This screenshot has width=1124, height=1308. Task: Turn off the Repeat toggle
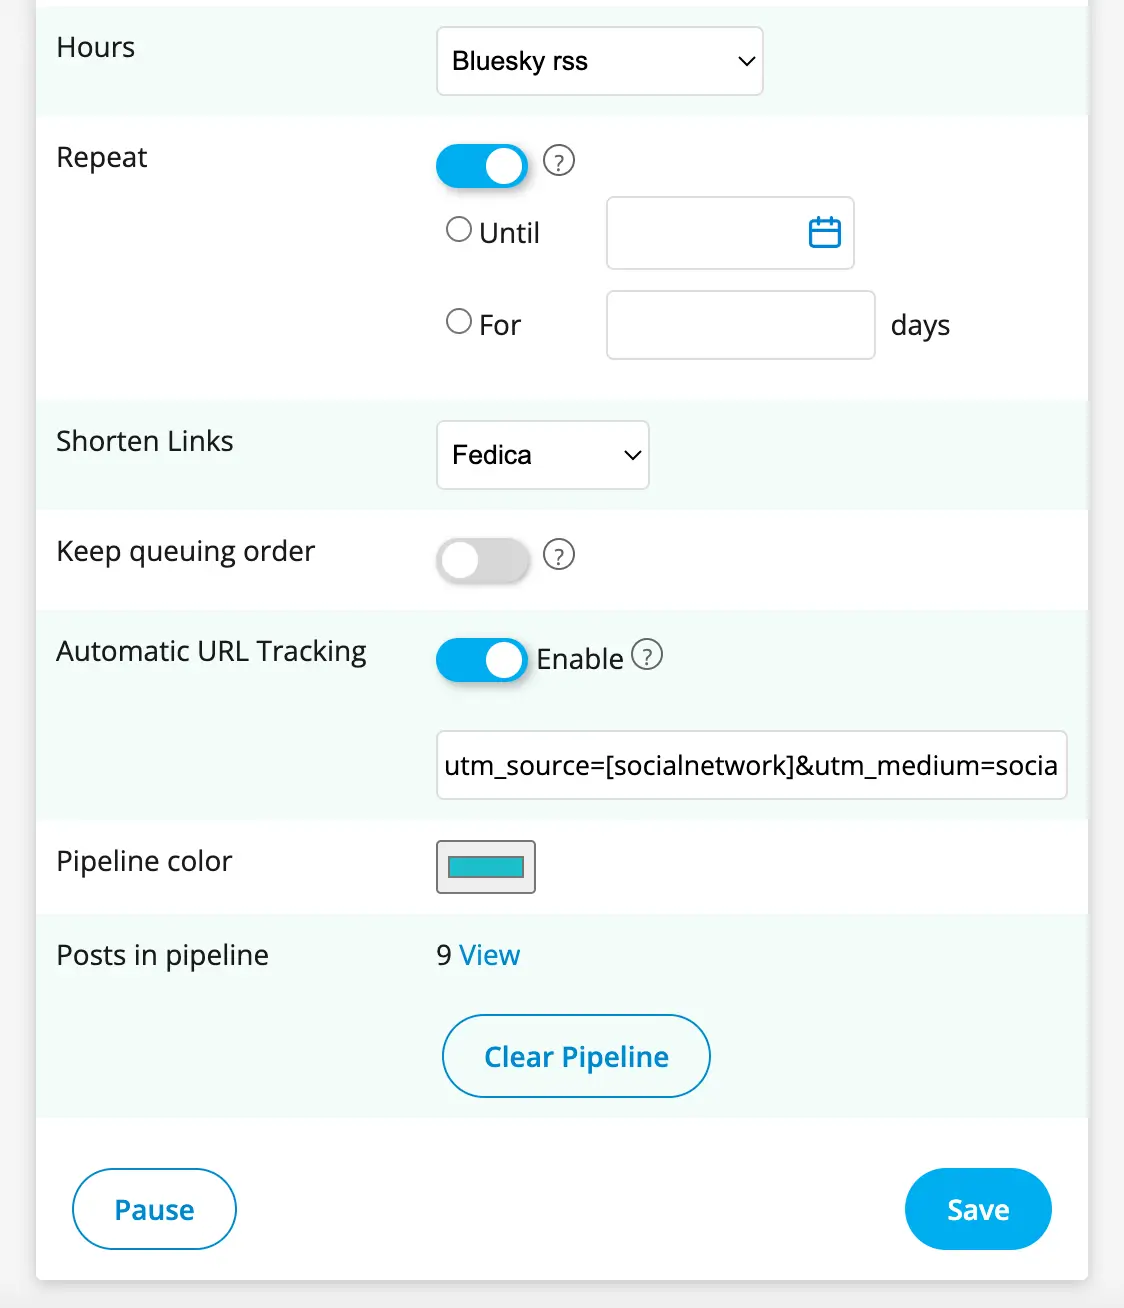[x=482, y=166]
